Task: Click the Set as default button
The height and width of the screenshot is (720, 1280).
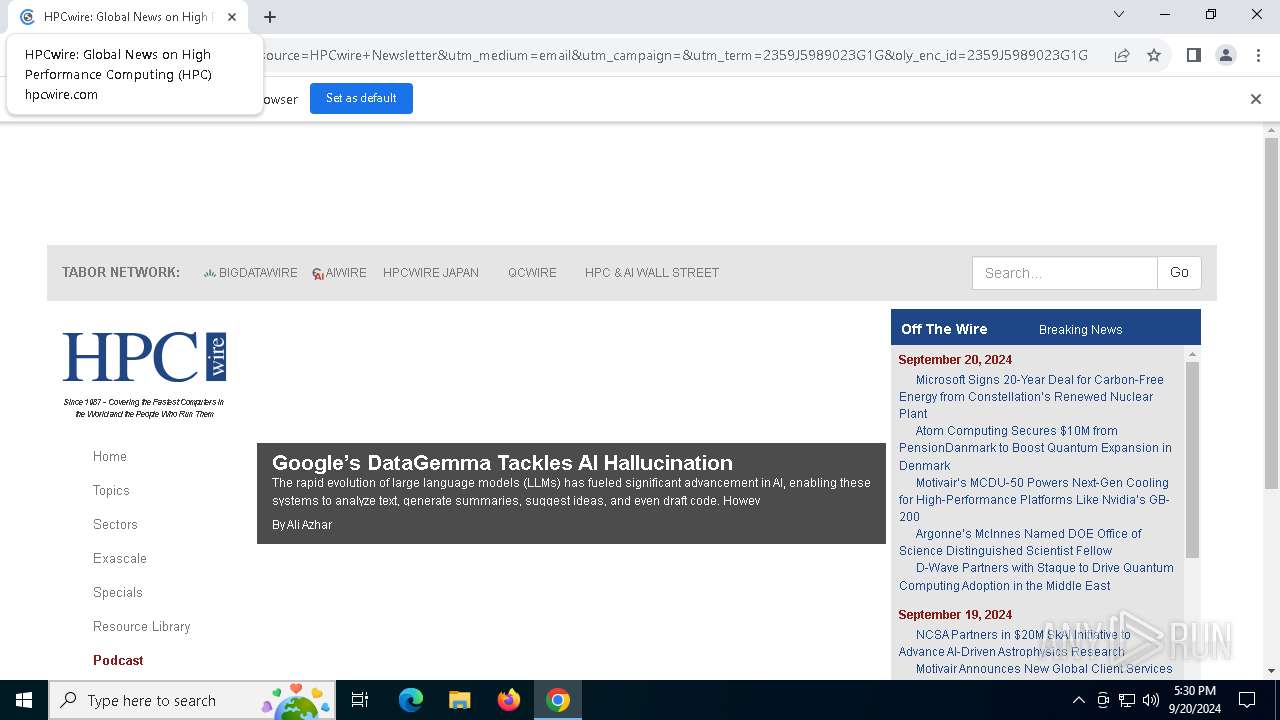Action: click(361, 98)
